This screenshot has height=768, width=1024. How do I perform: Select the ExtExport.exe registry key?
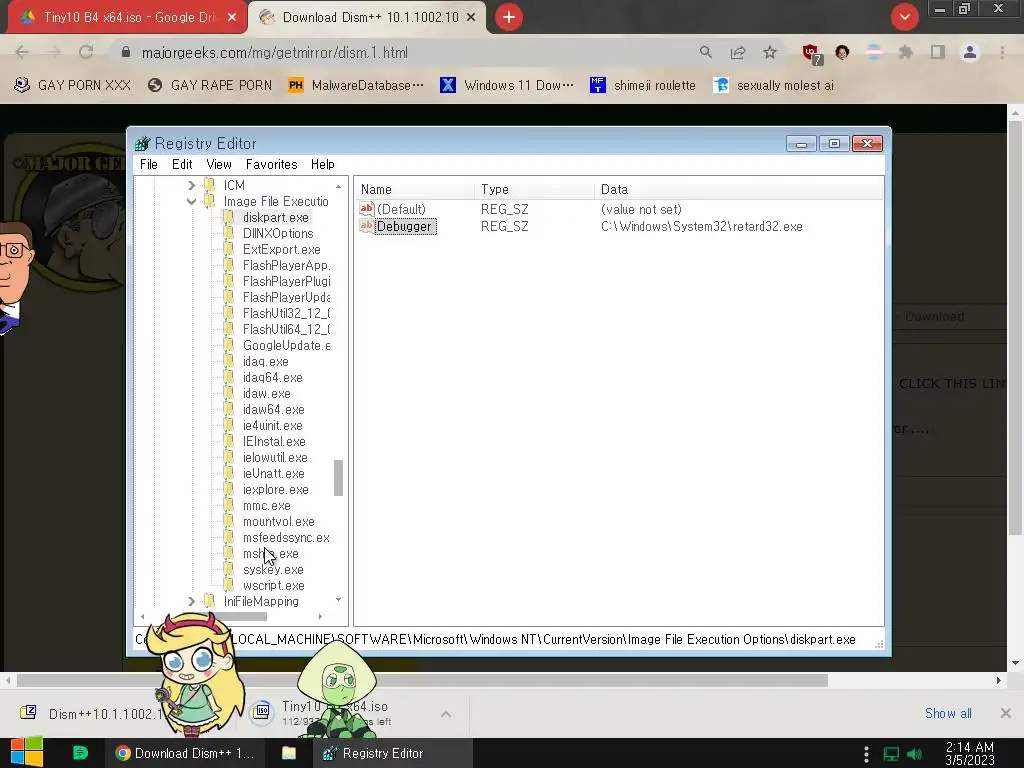(x=281, y=249)
